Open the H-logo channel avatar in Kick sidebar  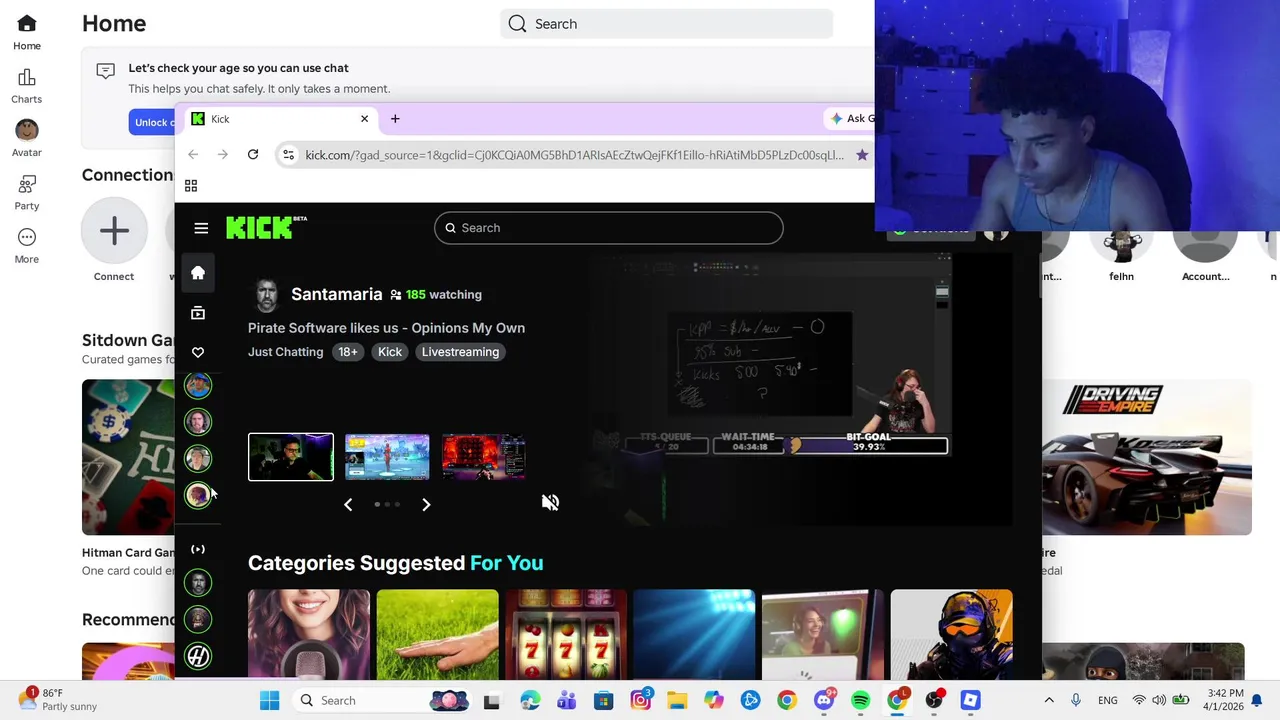198,656
